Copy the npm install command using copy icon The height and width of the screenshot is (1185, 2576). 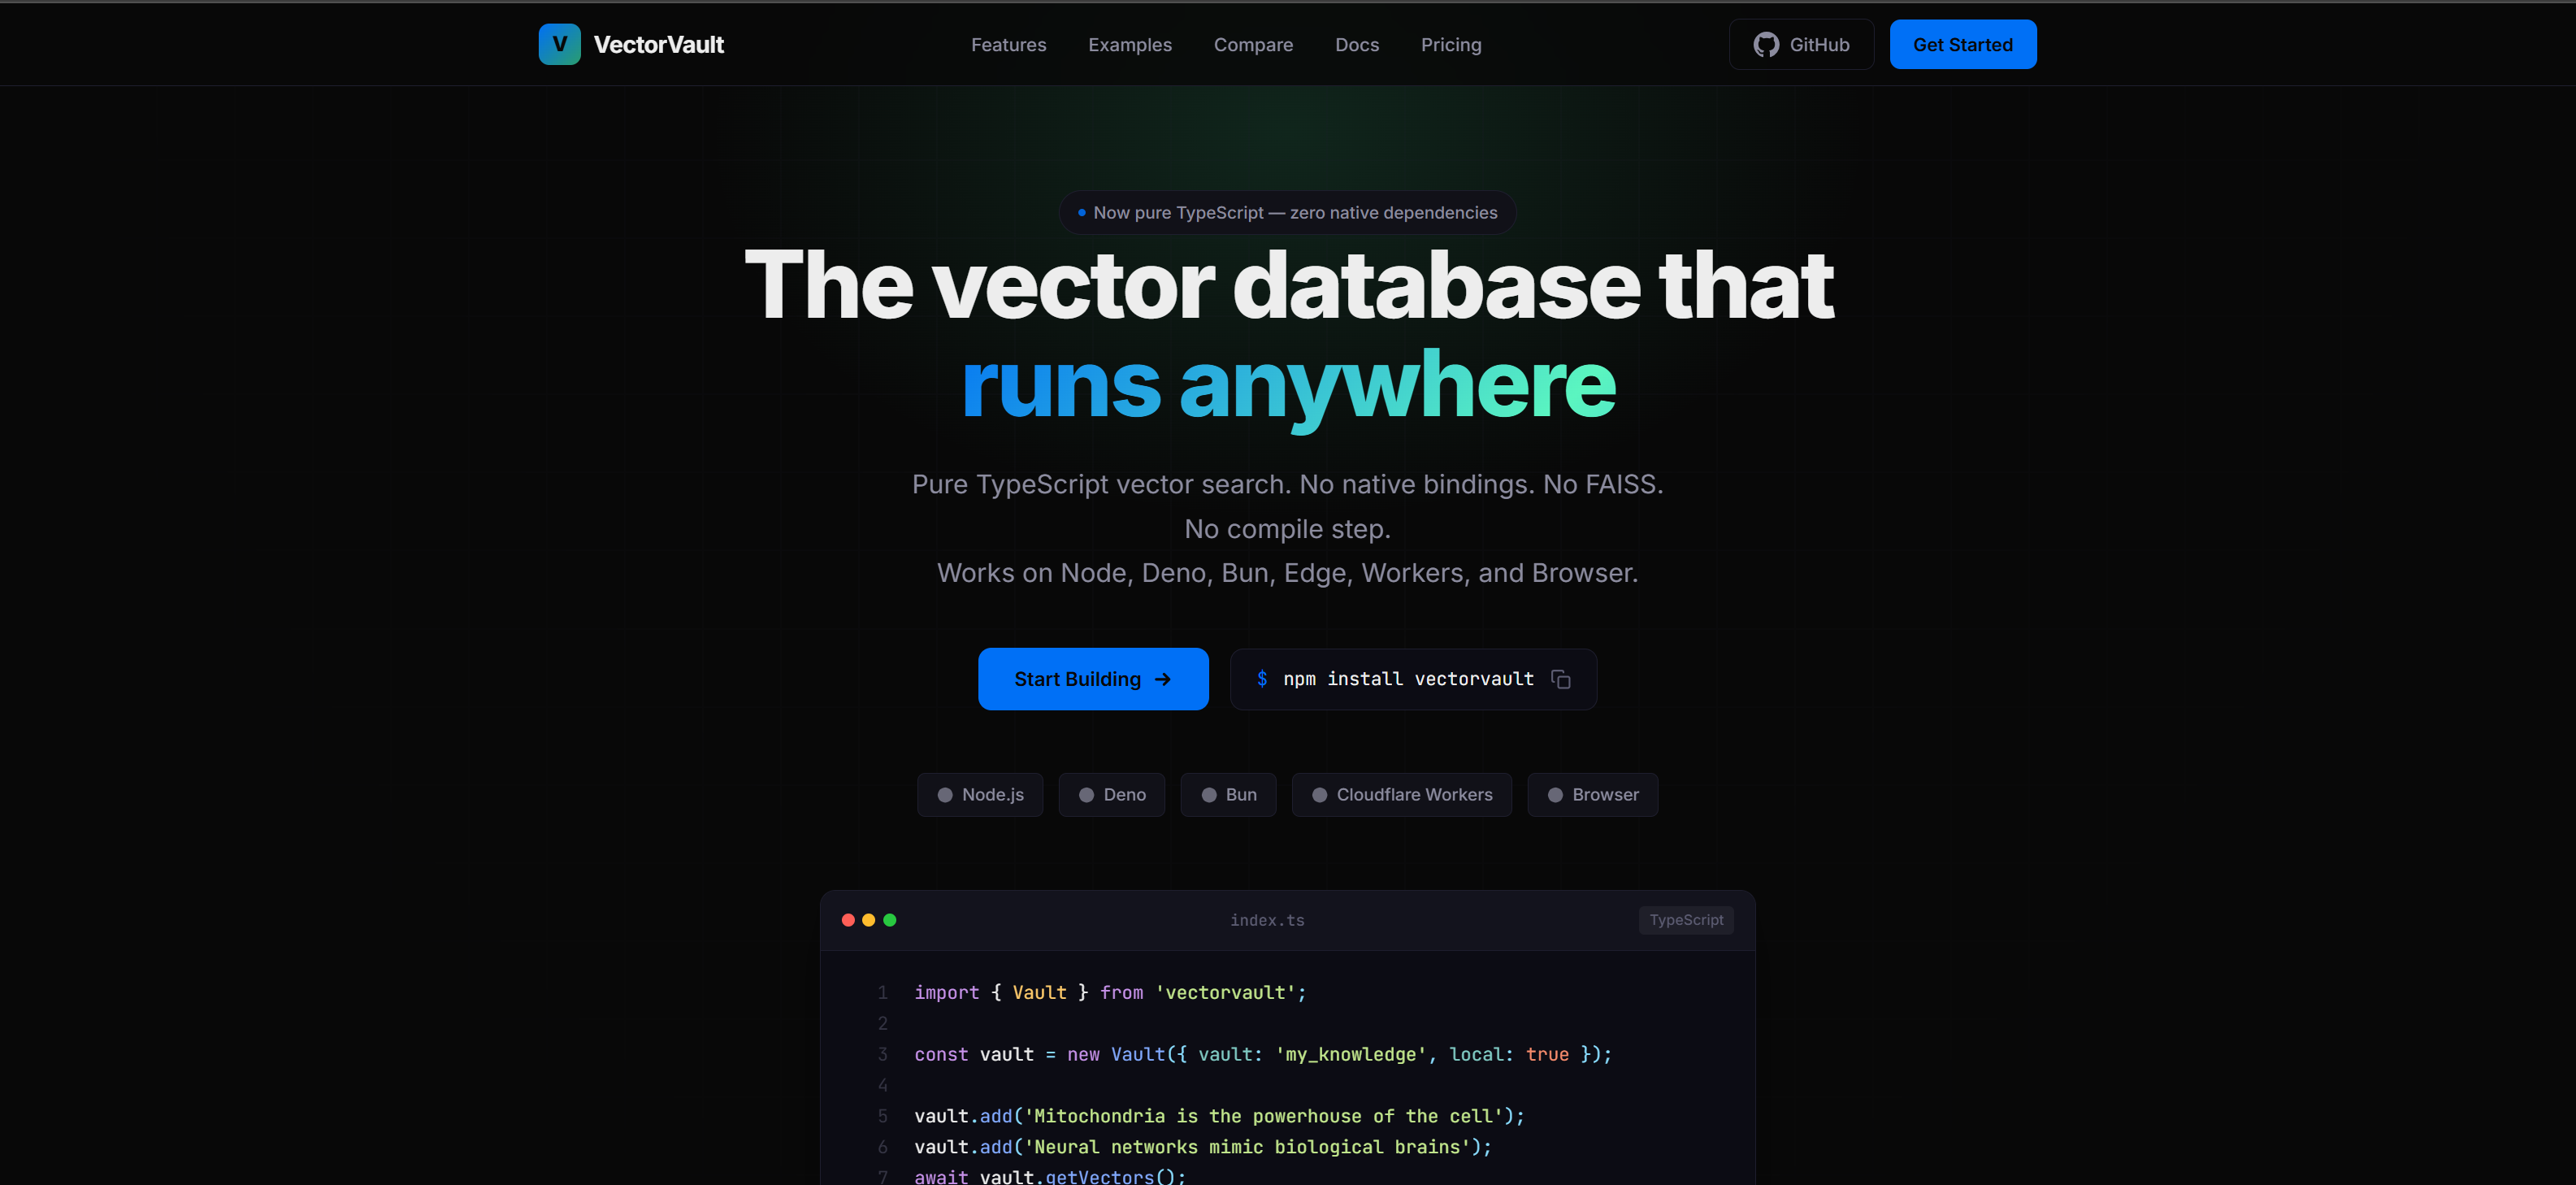1560,679
